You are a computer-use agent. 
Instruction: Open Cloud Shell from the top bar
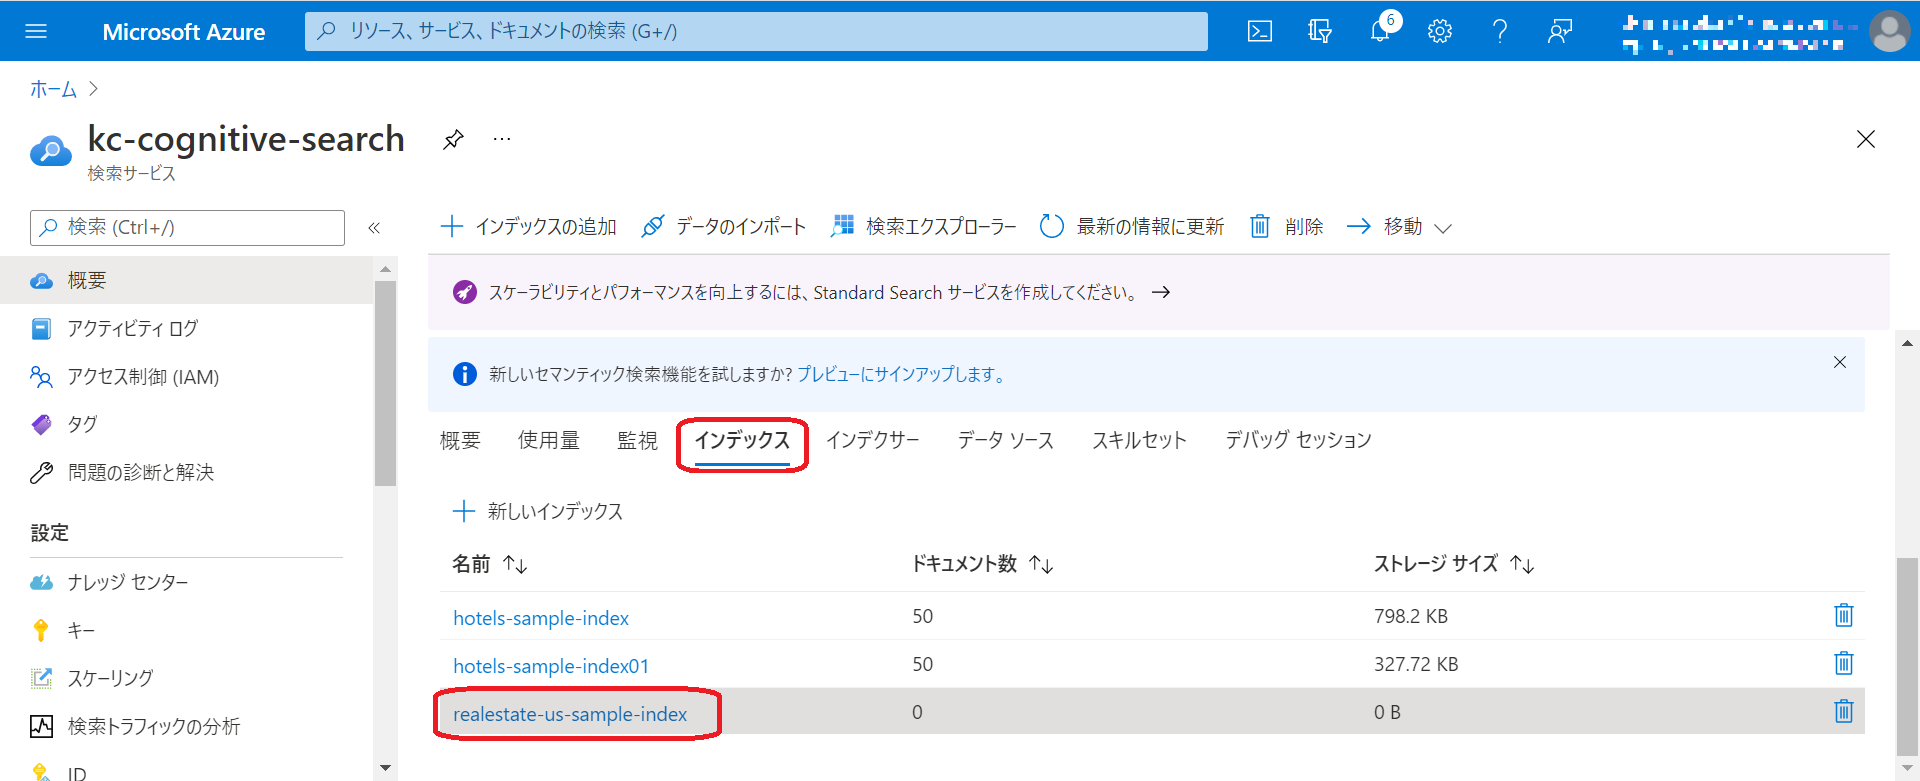coord(1260,31)
